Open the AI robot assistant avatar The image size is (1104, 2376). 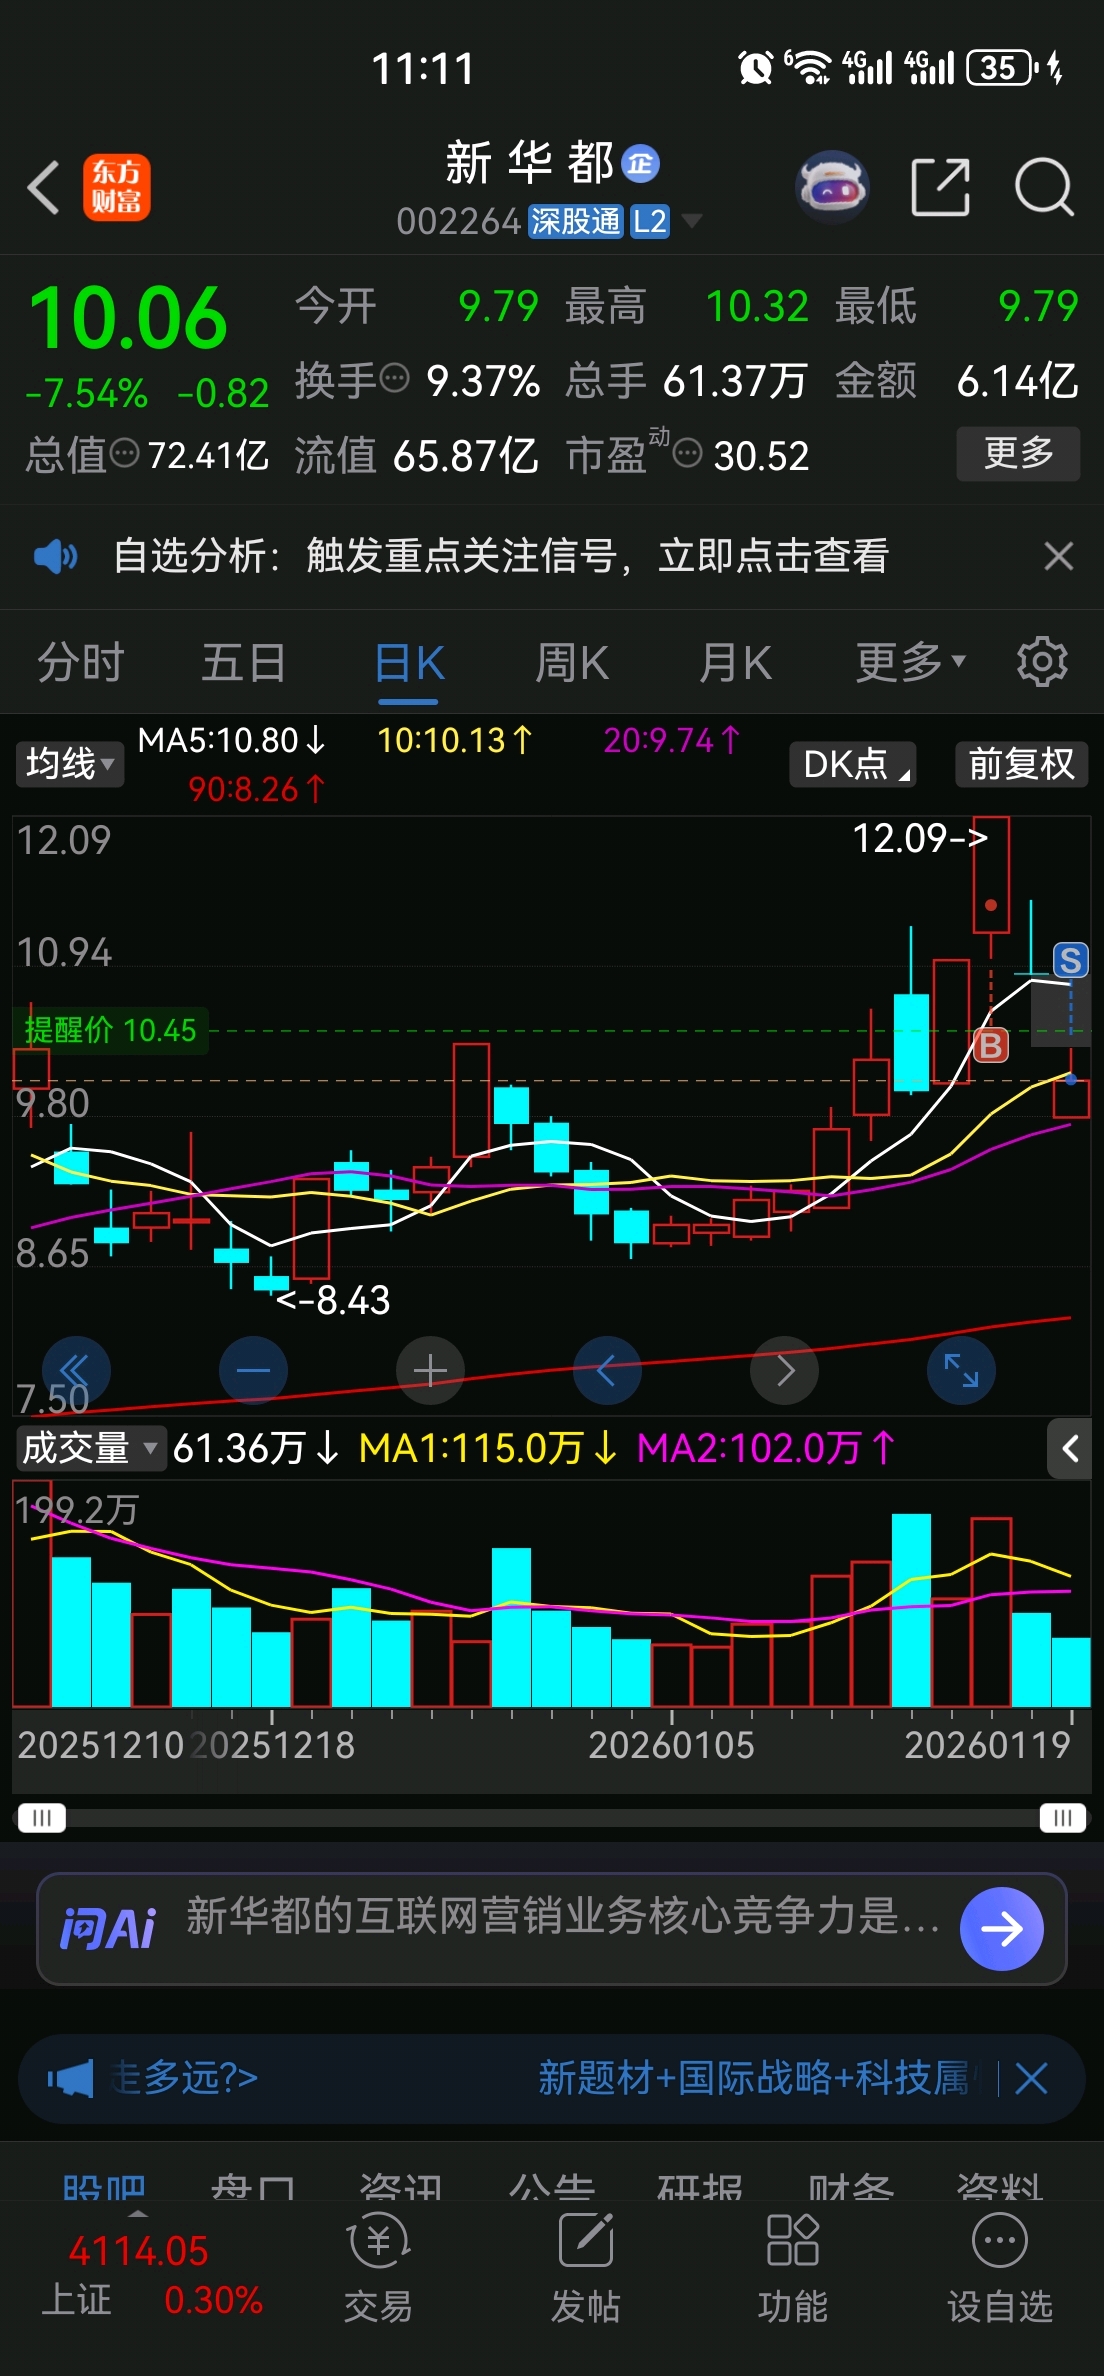[832, 187]
